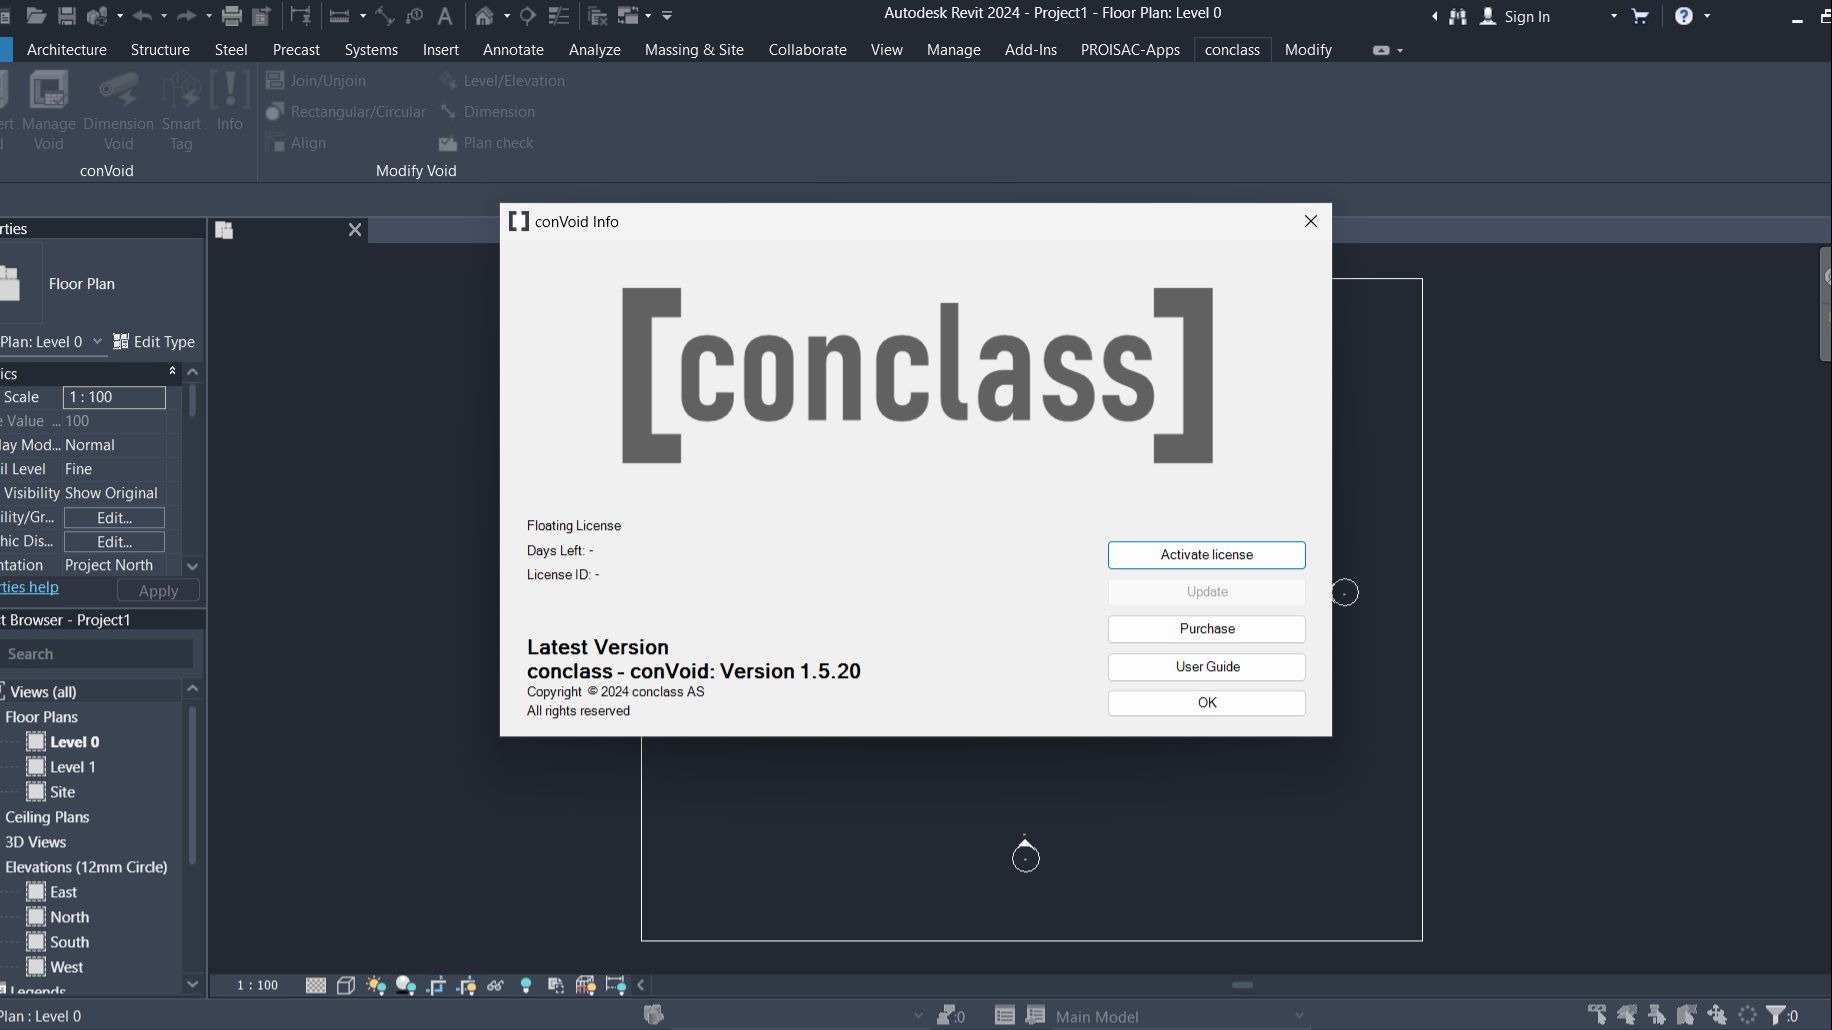Click the Tag by Category icon
This screenshot has height=1030, width=1832.
(414, 16)
